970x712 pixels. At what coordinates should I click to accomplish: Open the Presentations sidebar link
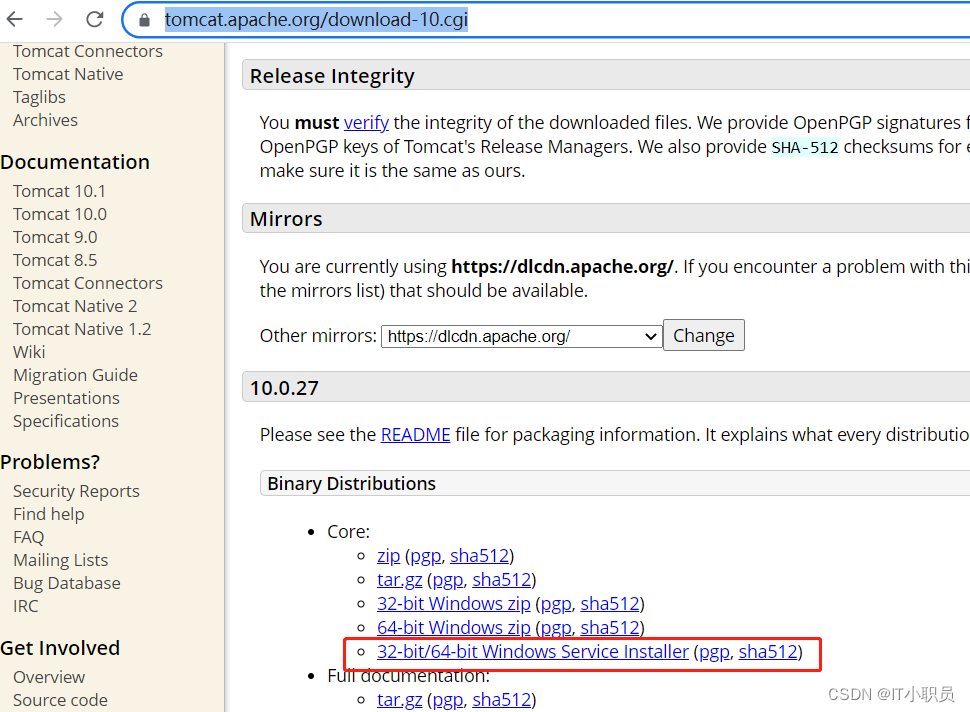(x=66, y=398)
